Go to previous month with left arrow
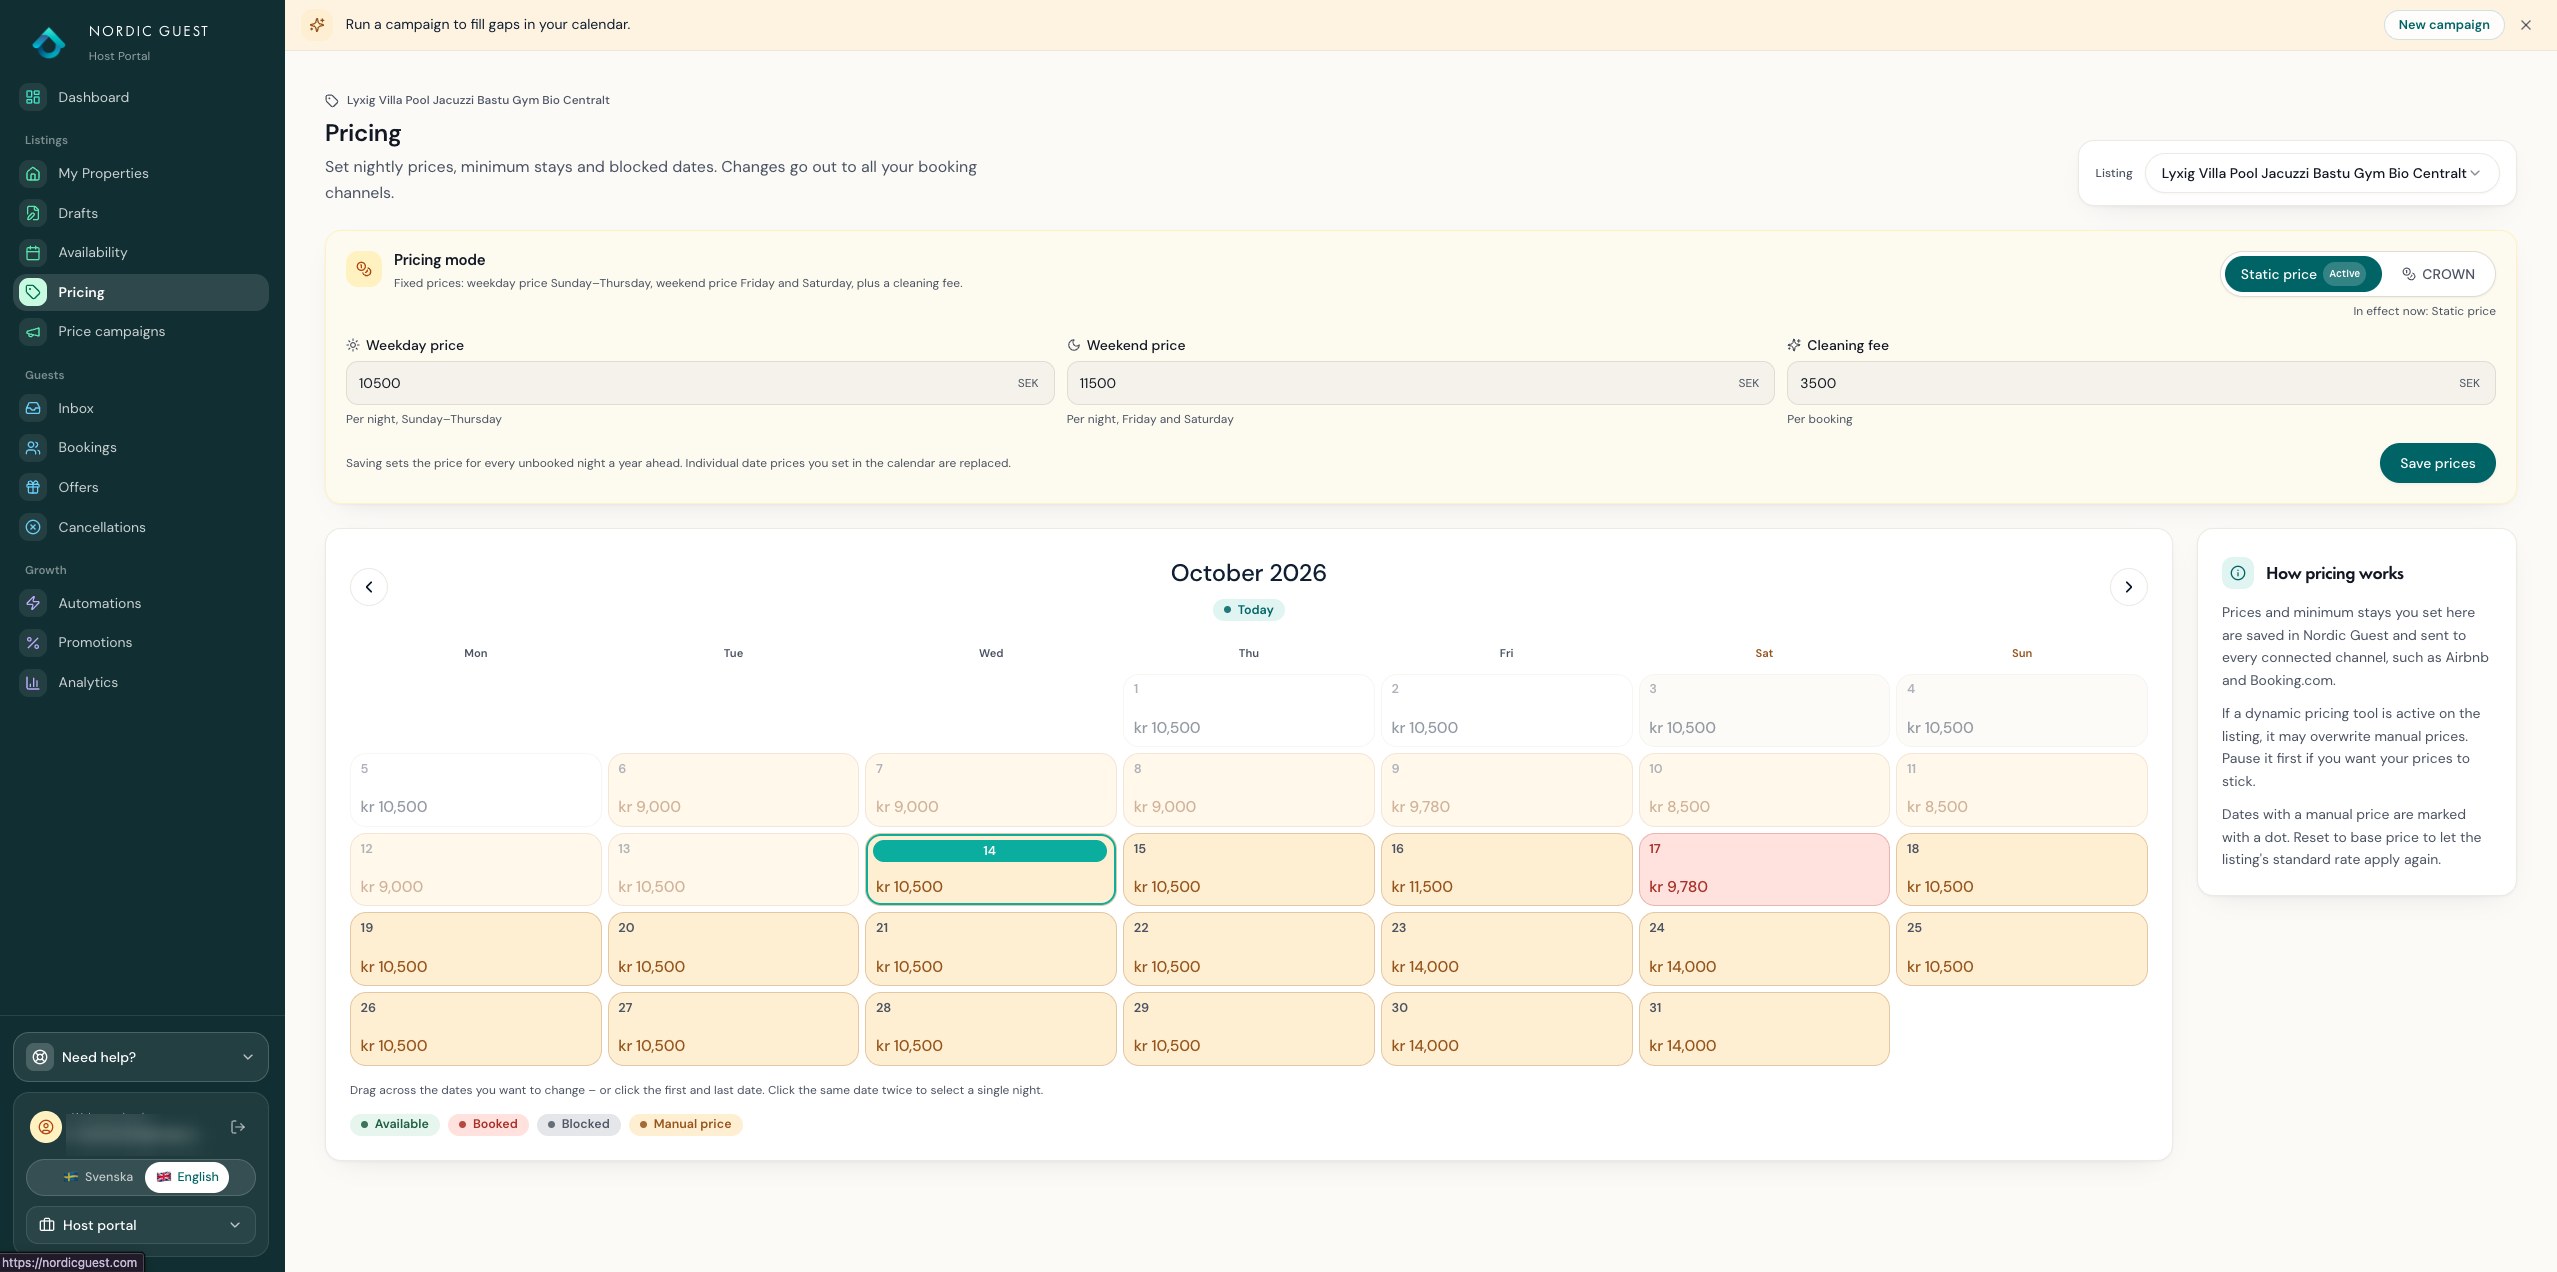Viewport: 2557px width, 1272px height. [369, 587]
